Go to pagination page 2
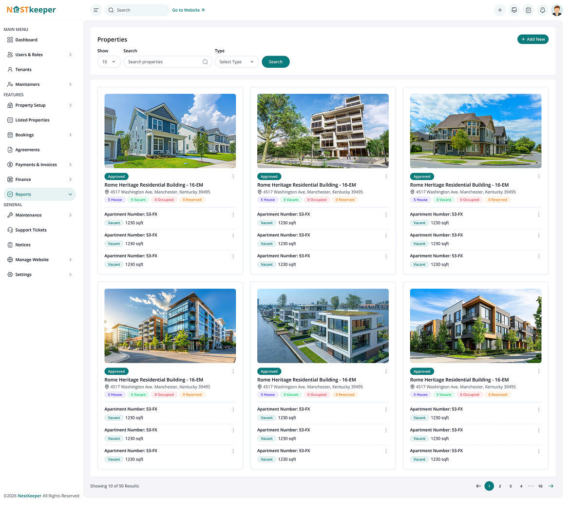The image size is (570, 505). click(x=500, y=486)
